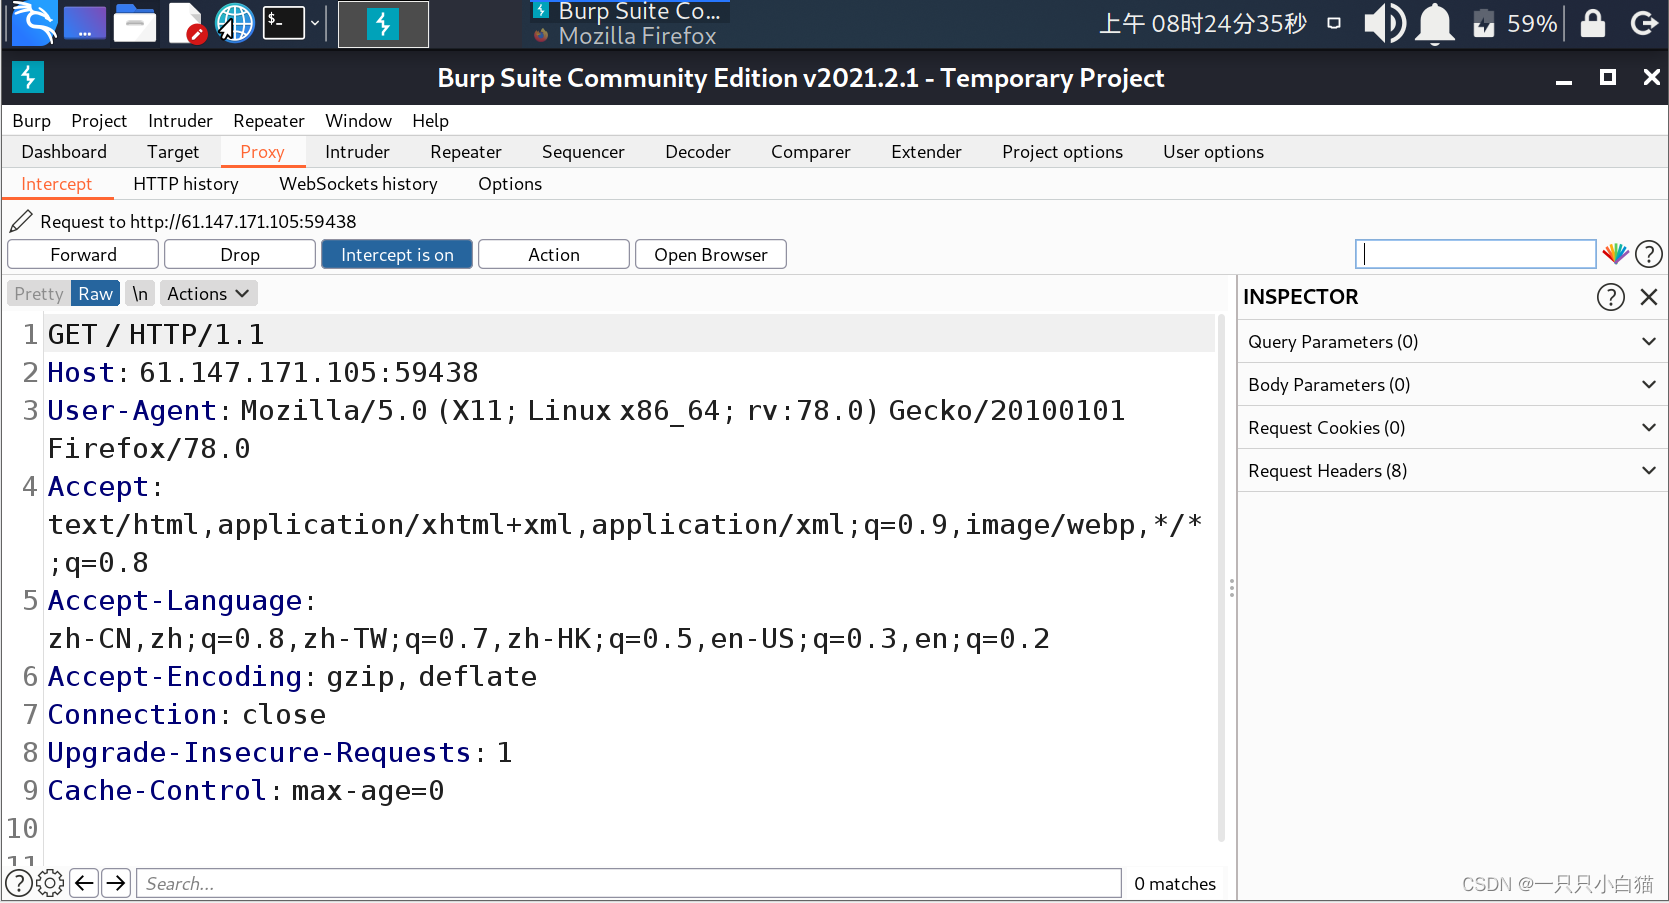Viewport: 1669px width, 903px height.
Task: Open the Project menu
Action: tap(99, 121)
